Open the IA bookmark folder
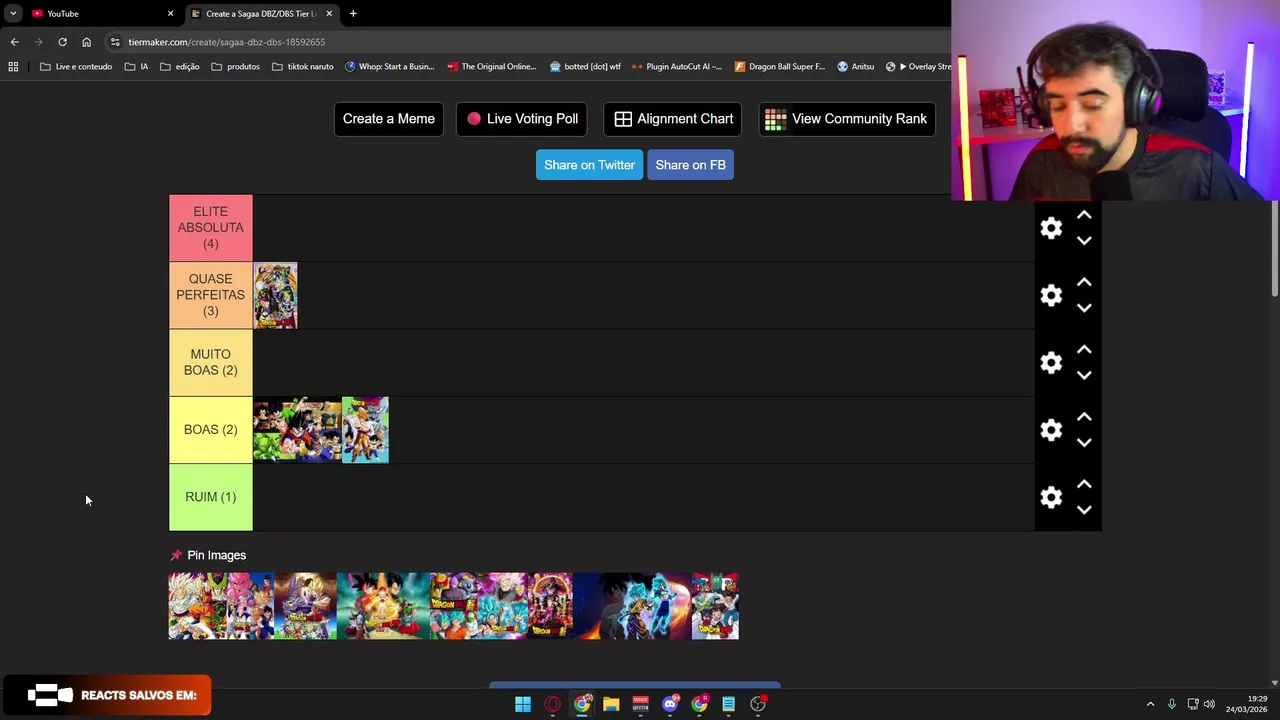Viewport: 1280px width, 720px height. pyautogui.click(x=137, y=67)
